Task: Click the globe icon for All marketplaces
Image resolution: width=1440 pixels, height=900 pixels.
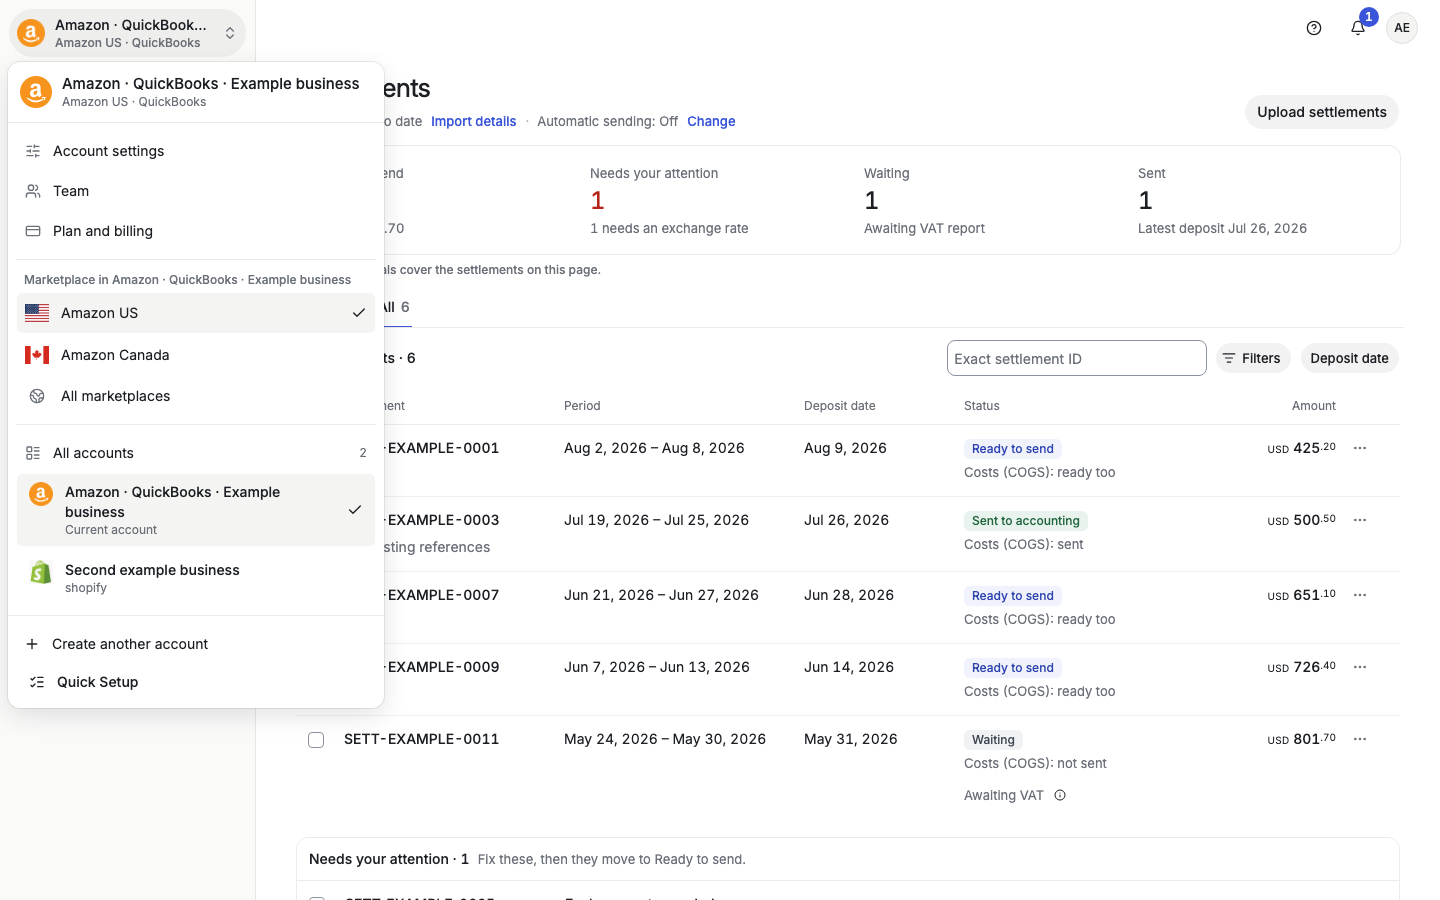Action: [x=37, y=396]
